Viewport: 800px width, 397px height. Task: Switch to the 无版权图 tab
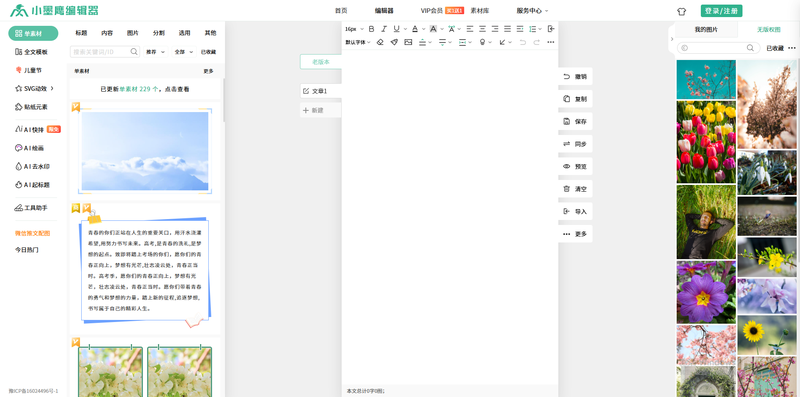768,30
